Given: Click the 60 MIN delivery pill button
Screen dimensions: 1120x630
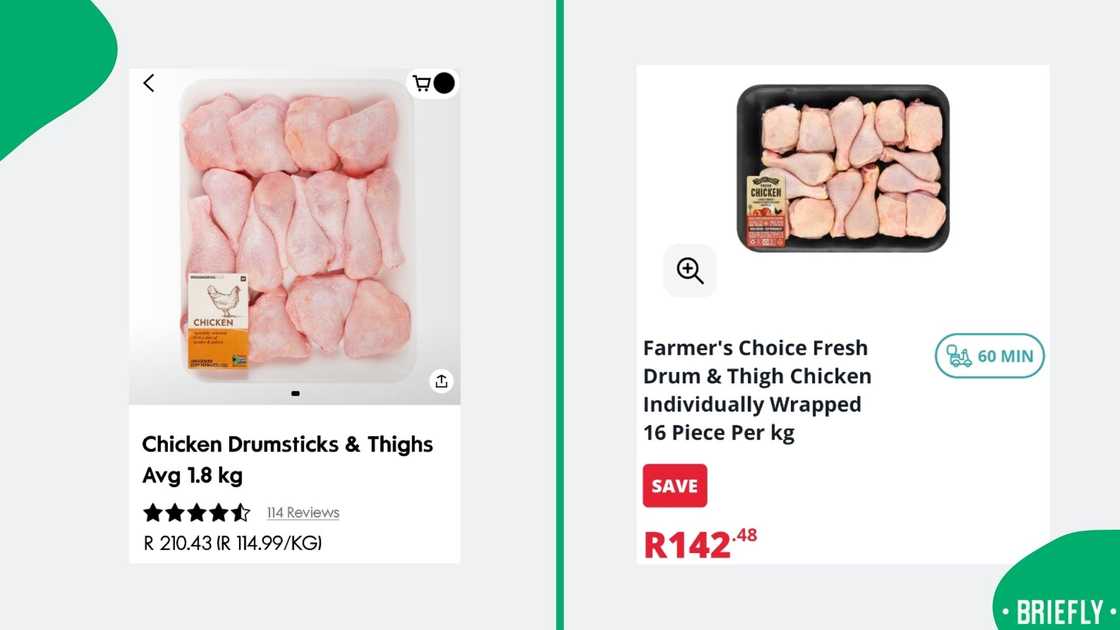Looking at the screenshot, I should (989, 356).
